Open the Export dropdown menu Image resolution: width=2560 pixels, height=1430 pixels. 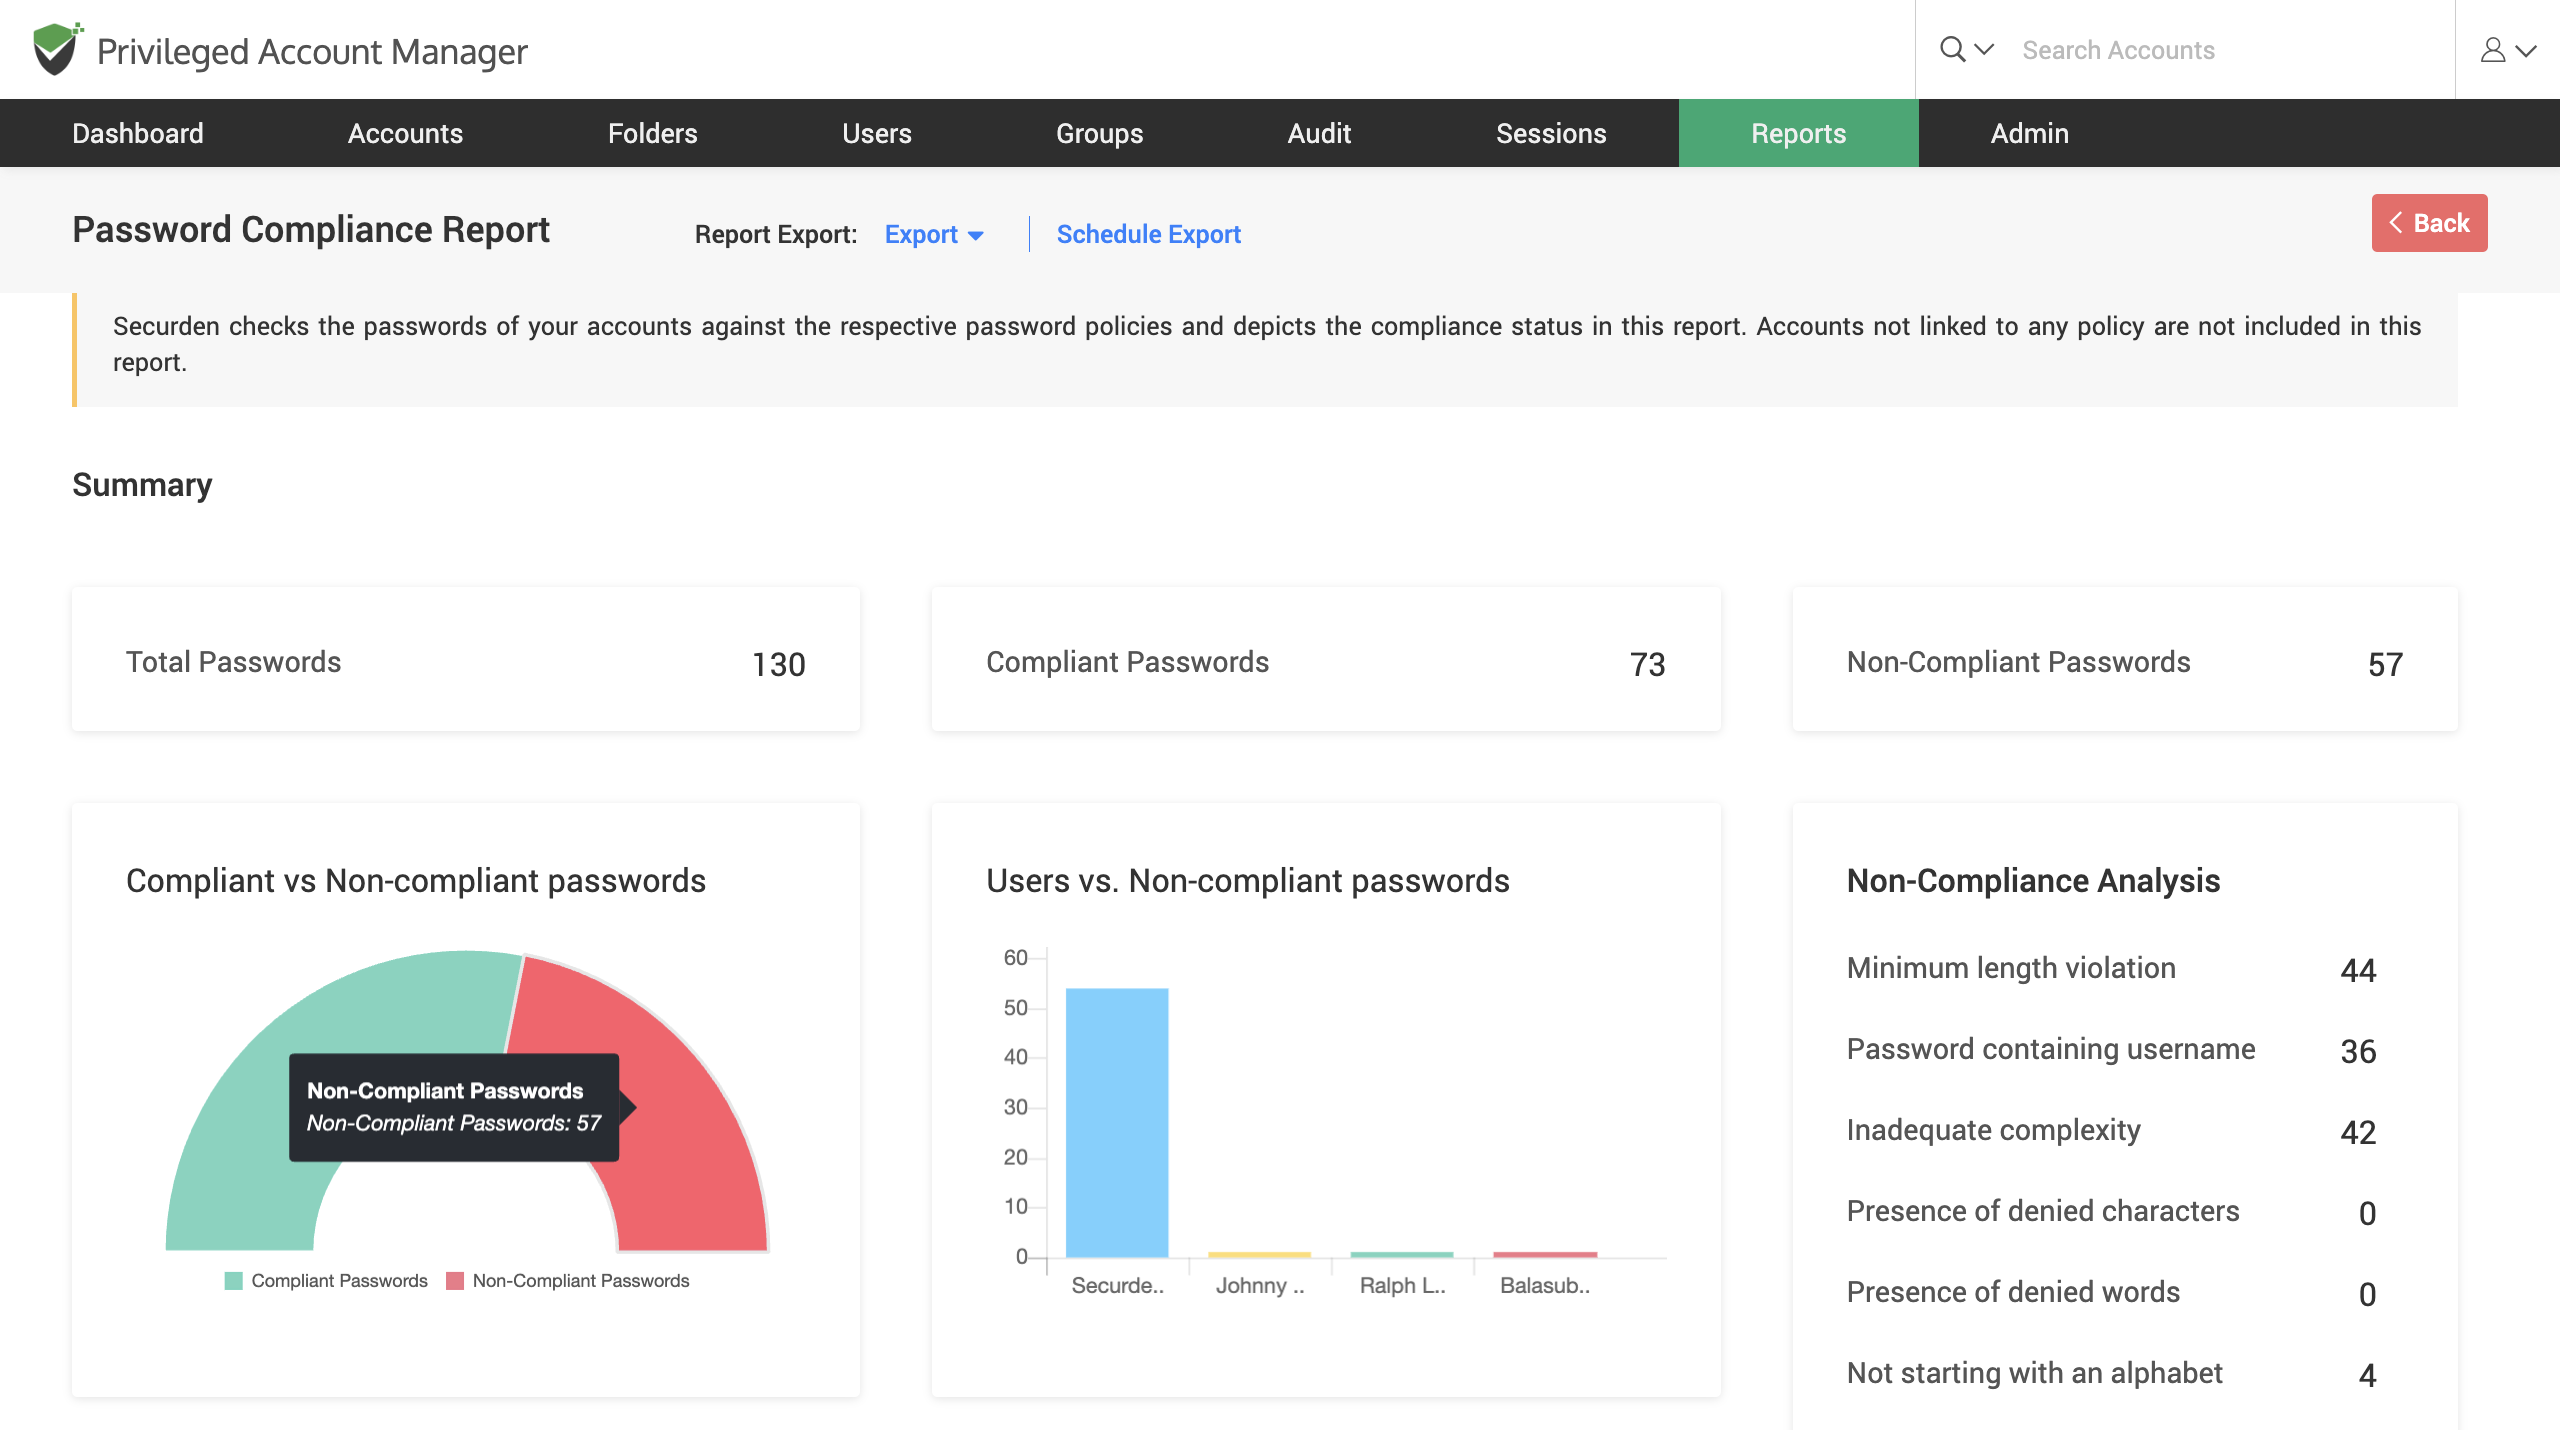932,234
